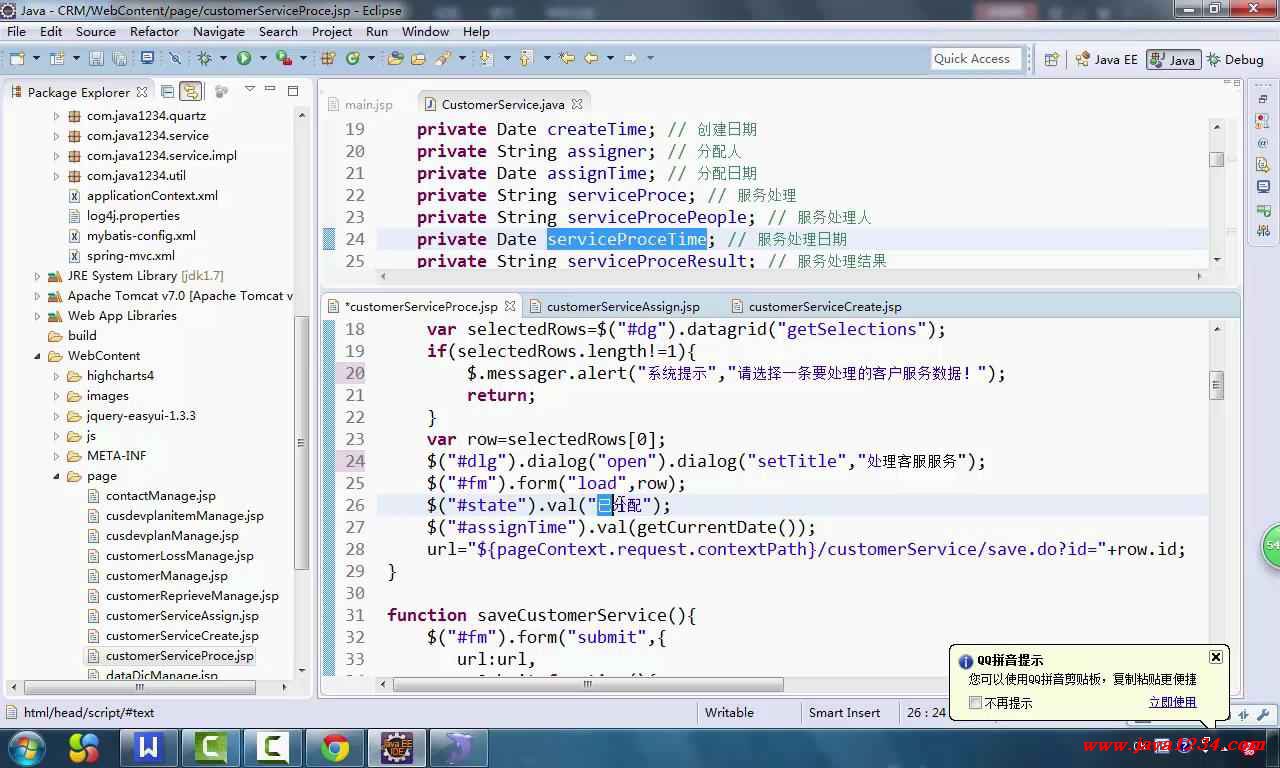Collapse the WebContent folder
Screen dimensions: 1280x768
[x=38, y=356]
